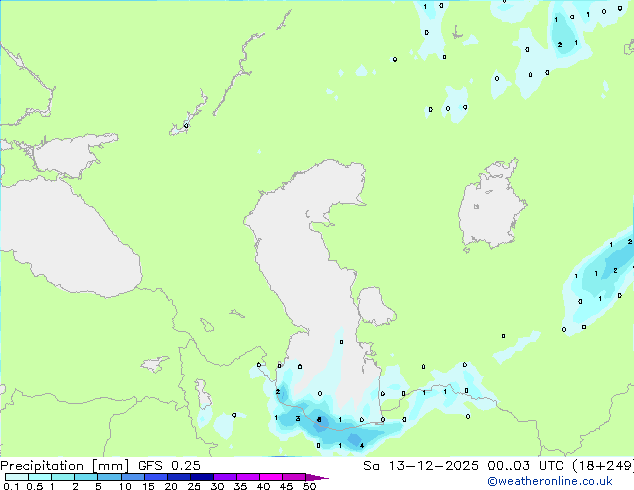
Task: Click the '00..03 UTC' time label
Action: (x=525, y=466)
